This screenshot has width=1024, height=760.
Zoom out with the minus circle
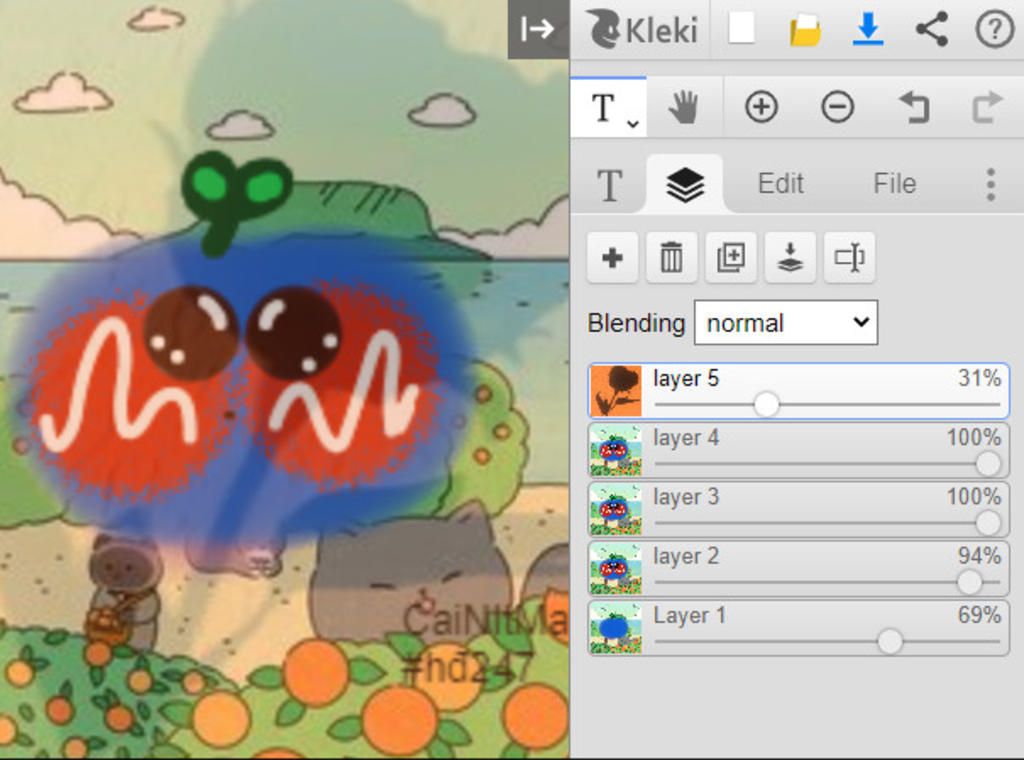click(838, 106)
